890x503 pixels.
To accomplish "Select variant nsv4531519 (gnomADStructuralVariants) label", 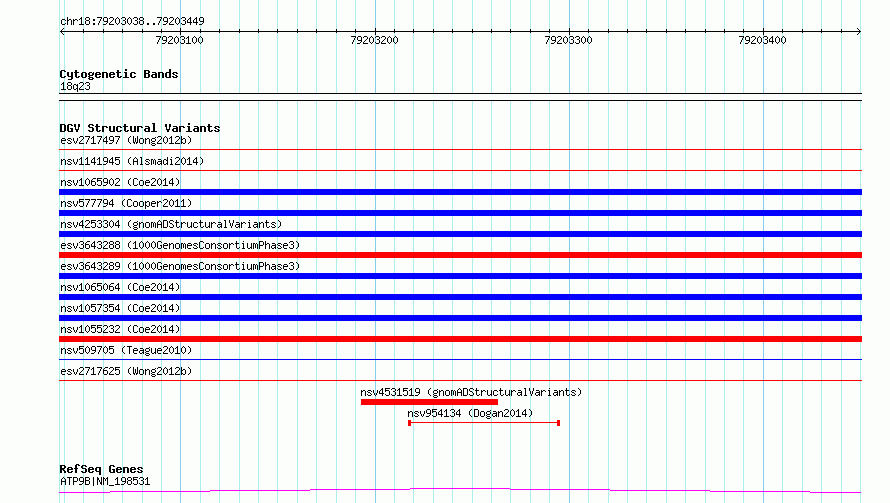I will tap(471, 392).
